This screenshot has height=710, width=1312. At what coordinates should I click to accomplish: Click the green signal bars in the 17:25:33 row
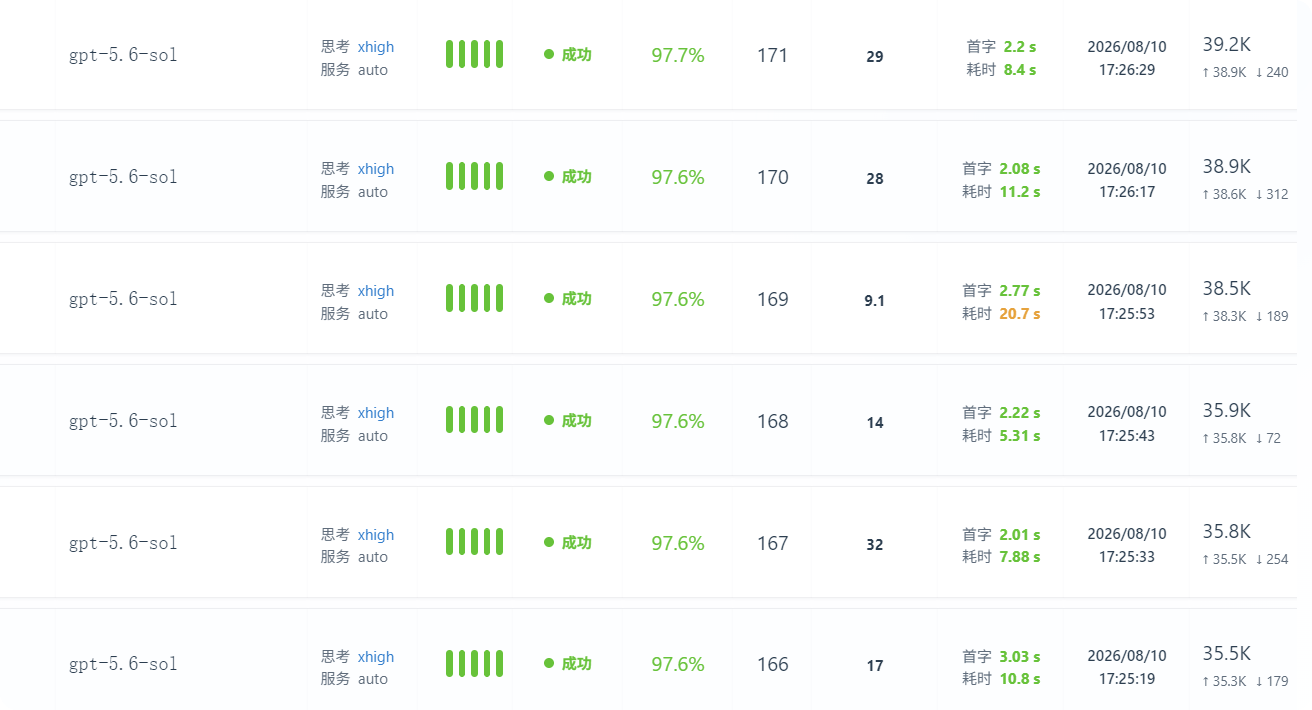pyautogui.click(x=474, y=542)
